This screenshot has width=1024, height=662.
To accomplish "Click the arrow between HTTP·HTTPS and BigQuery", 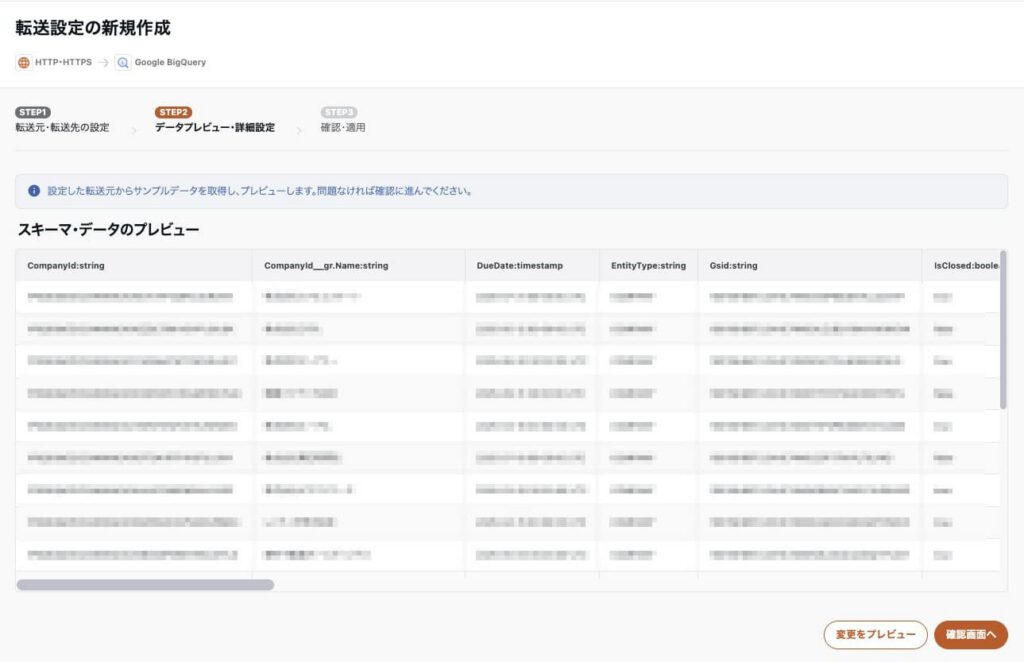I will (x=103, y=62).
